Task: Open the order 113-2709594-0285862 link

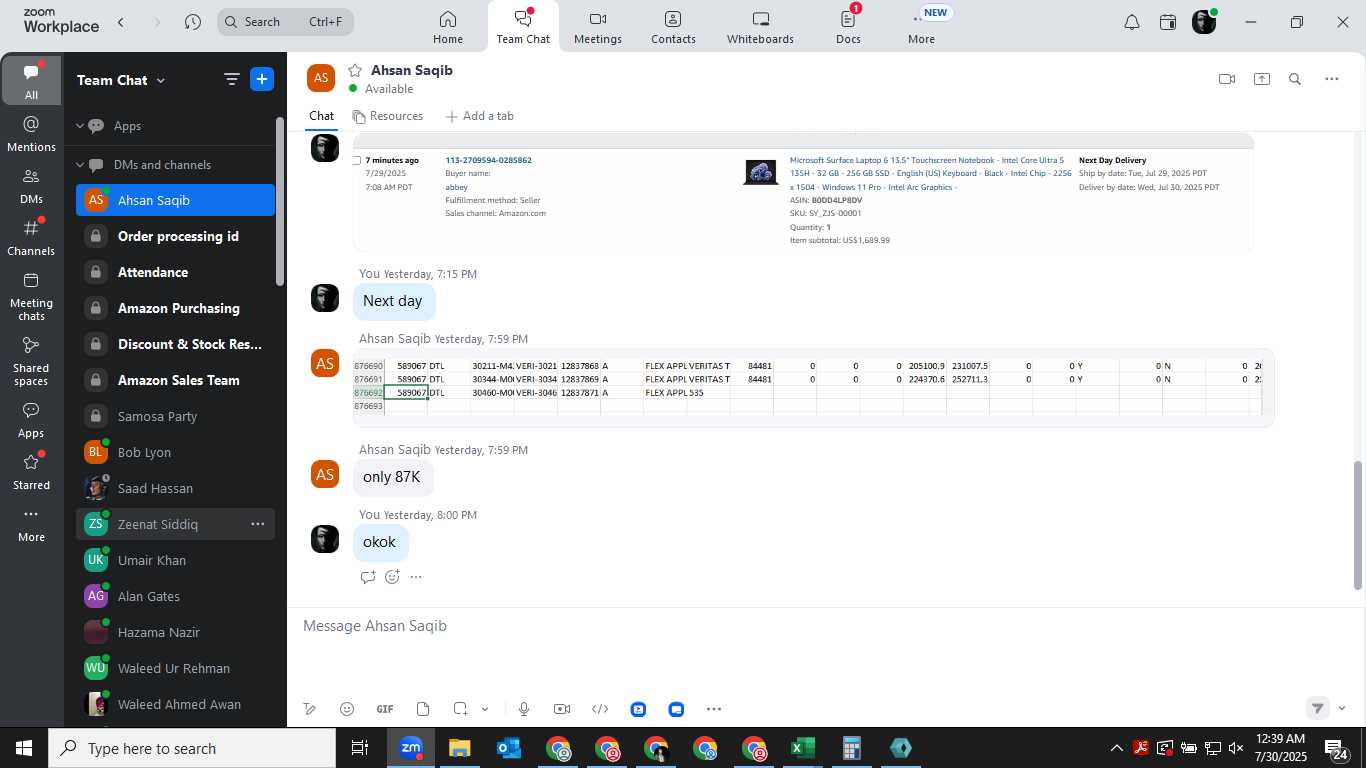Action: (488, 160)
